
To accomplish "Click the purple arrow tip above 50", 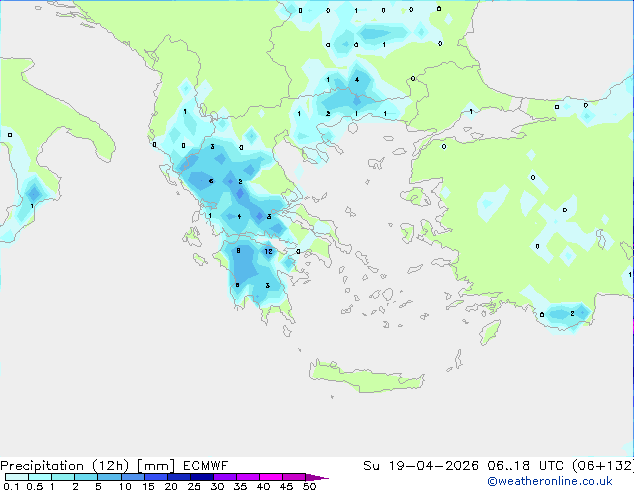I will [317, 477].
